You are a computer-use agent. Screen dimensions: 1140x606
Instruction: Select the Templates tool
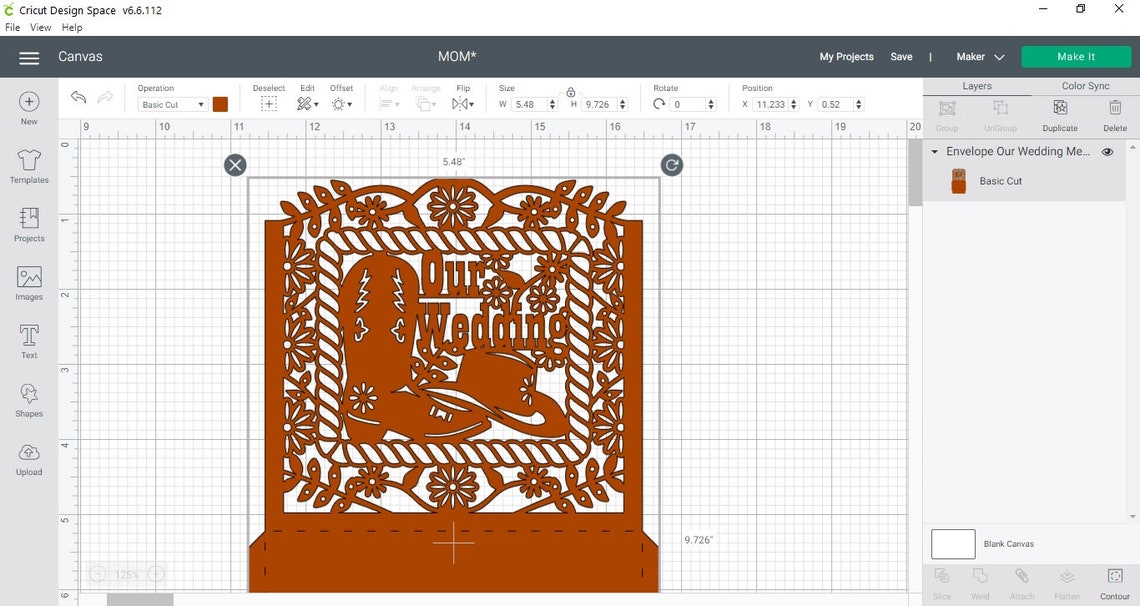click(28, 167)
